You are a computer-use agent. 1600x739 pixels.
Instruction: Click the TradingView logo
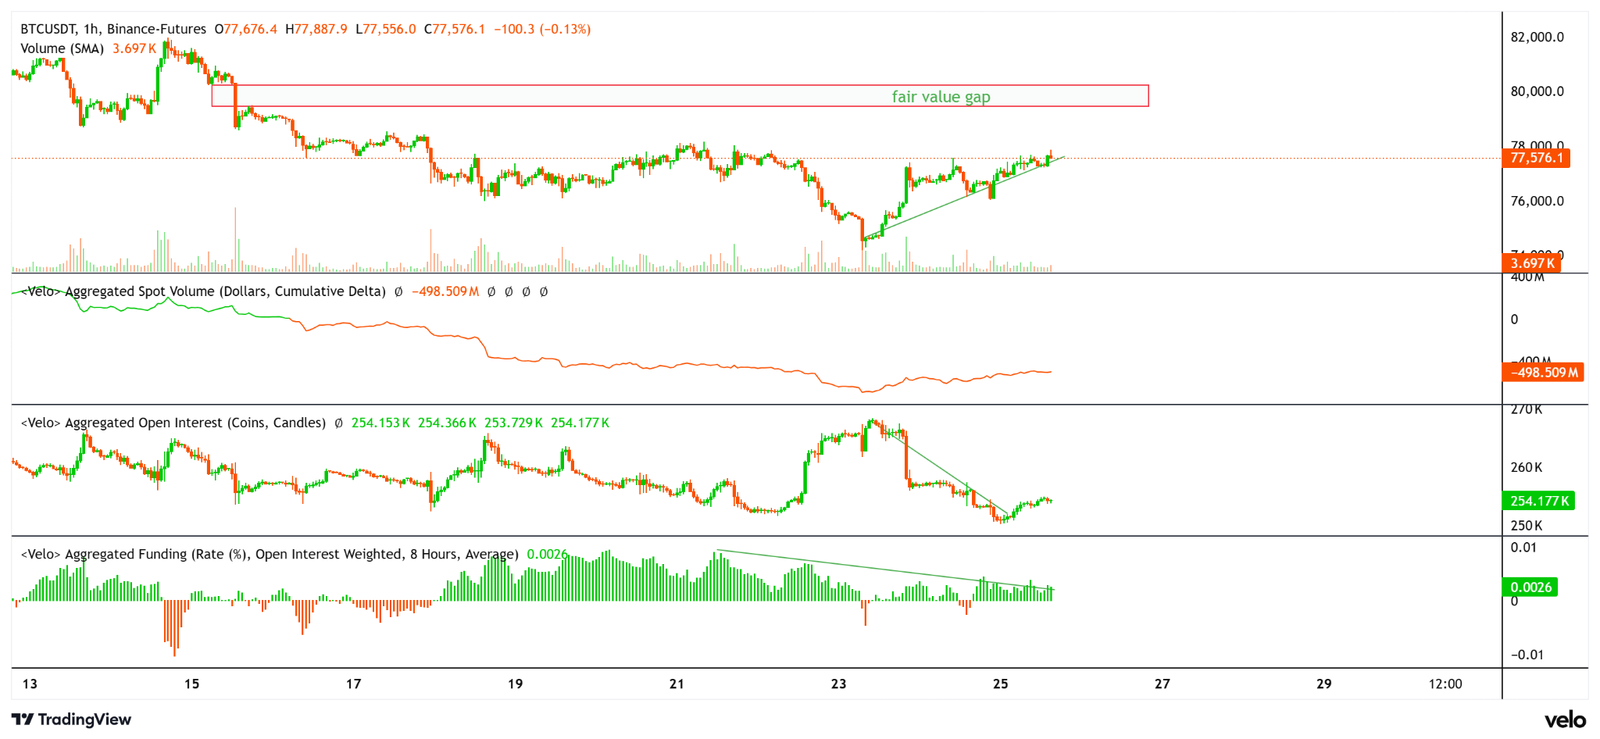(x=71, y=719)
